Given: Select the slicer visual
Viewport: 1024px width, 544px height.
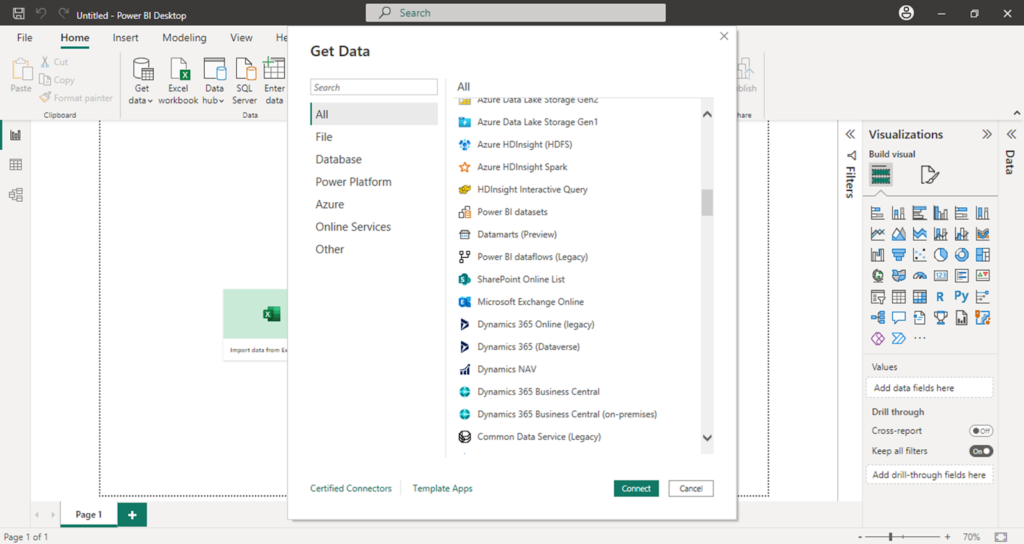Looking at the screenshot, I should (878, 297).
